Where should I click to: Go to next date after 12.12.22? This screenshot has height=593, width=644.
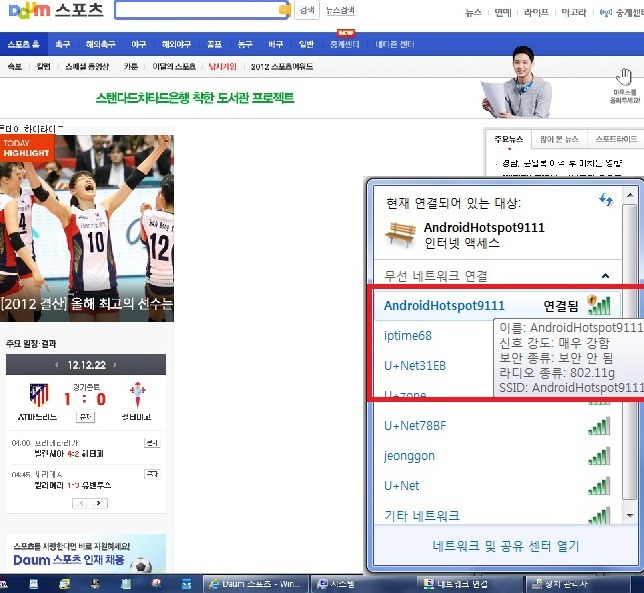tap(115, 365)
